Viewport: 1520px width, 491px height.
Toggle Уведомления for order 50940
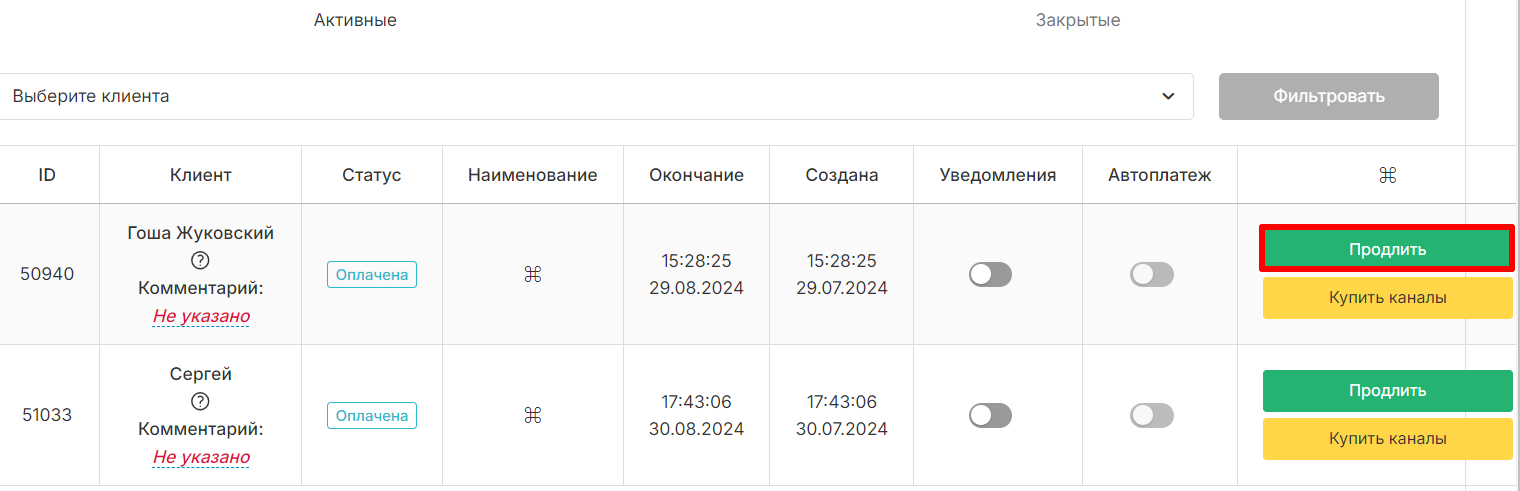[x=990, y=274]
